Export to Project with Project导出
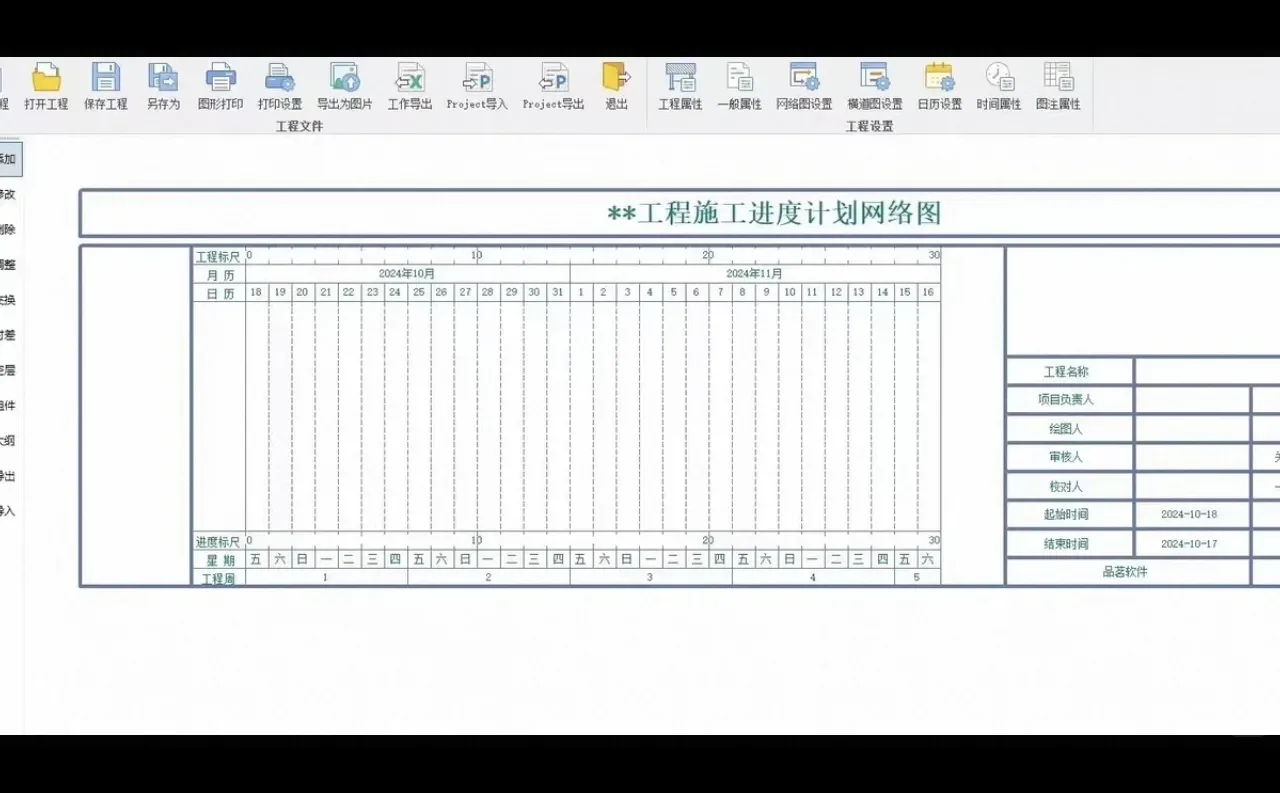The image size is (1280, 793). (x=552, y=85)
